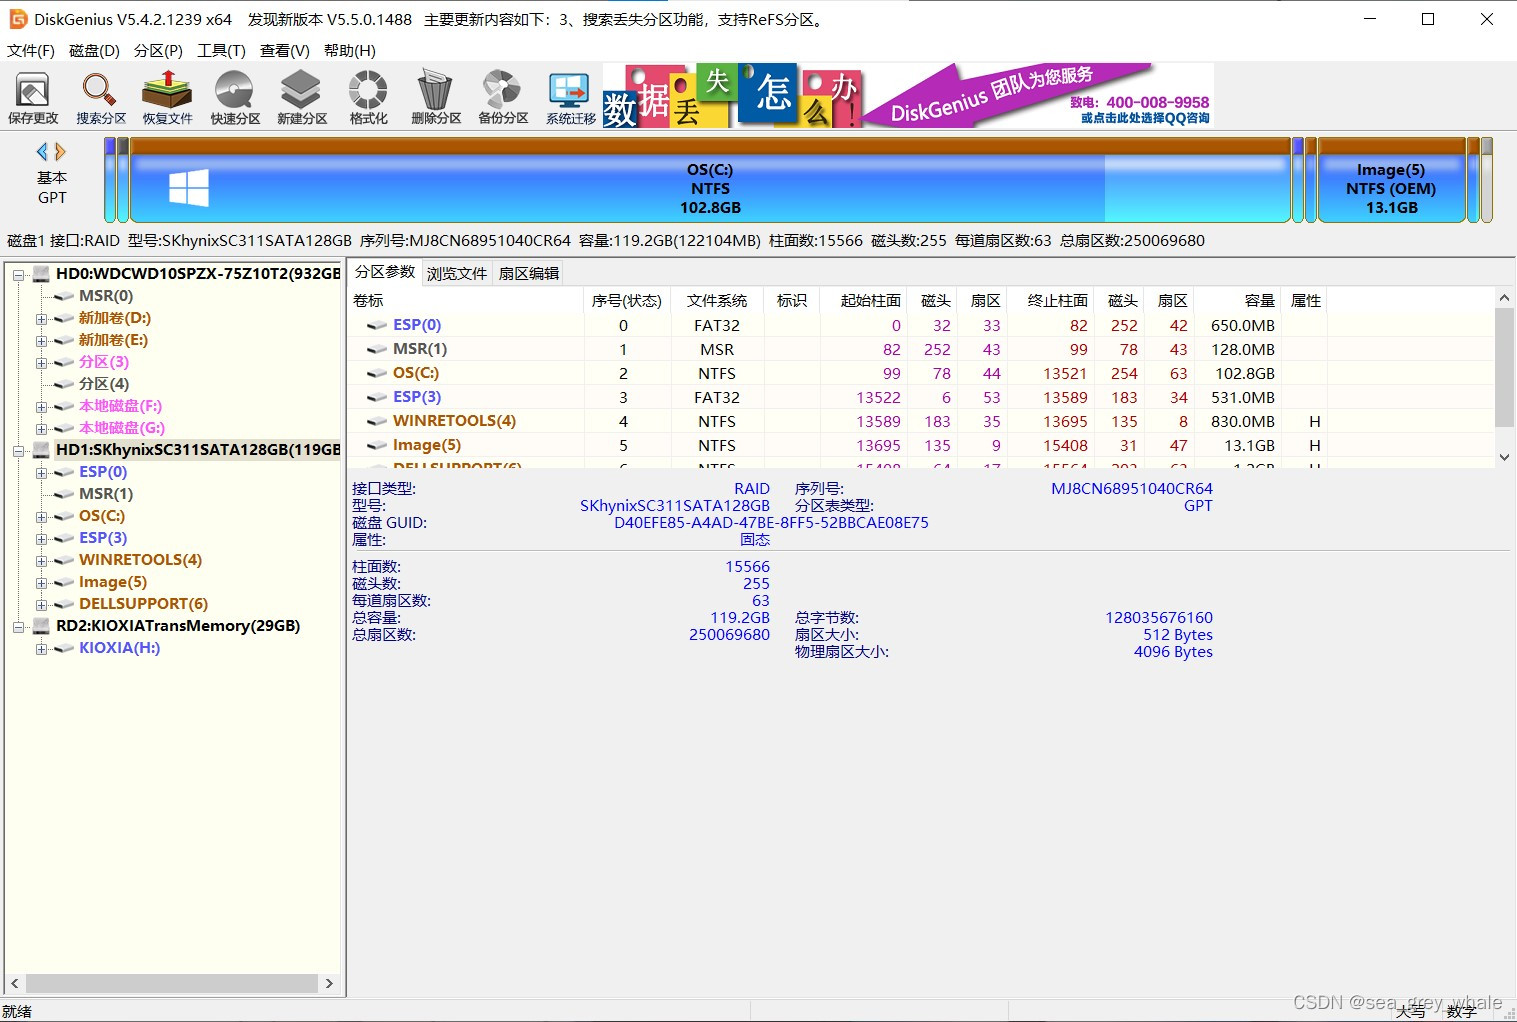Select the Image(5) partition block in disk map
Viewport: 1517px width, 1022px height.
(1391, 180)
